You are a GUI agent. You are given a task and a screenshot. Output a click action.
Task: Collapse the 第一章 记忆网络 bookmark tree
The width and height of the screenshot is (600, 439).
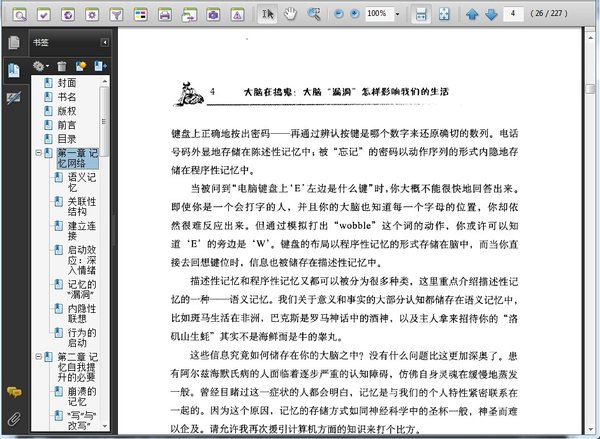tap(38, 154)
